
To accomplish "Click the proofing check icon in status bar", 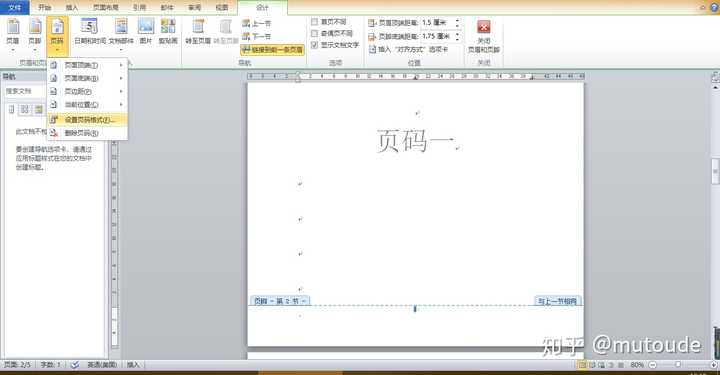I will pos(74,364).
